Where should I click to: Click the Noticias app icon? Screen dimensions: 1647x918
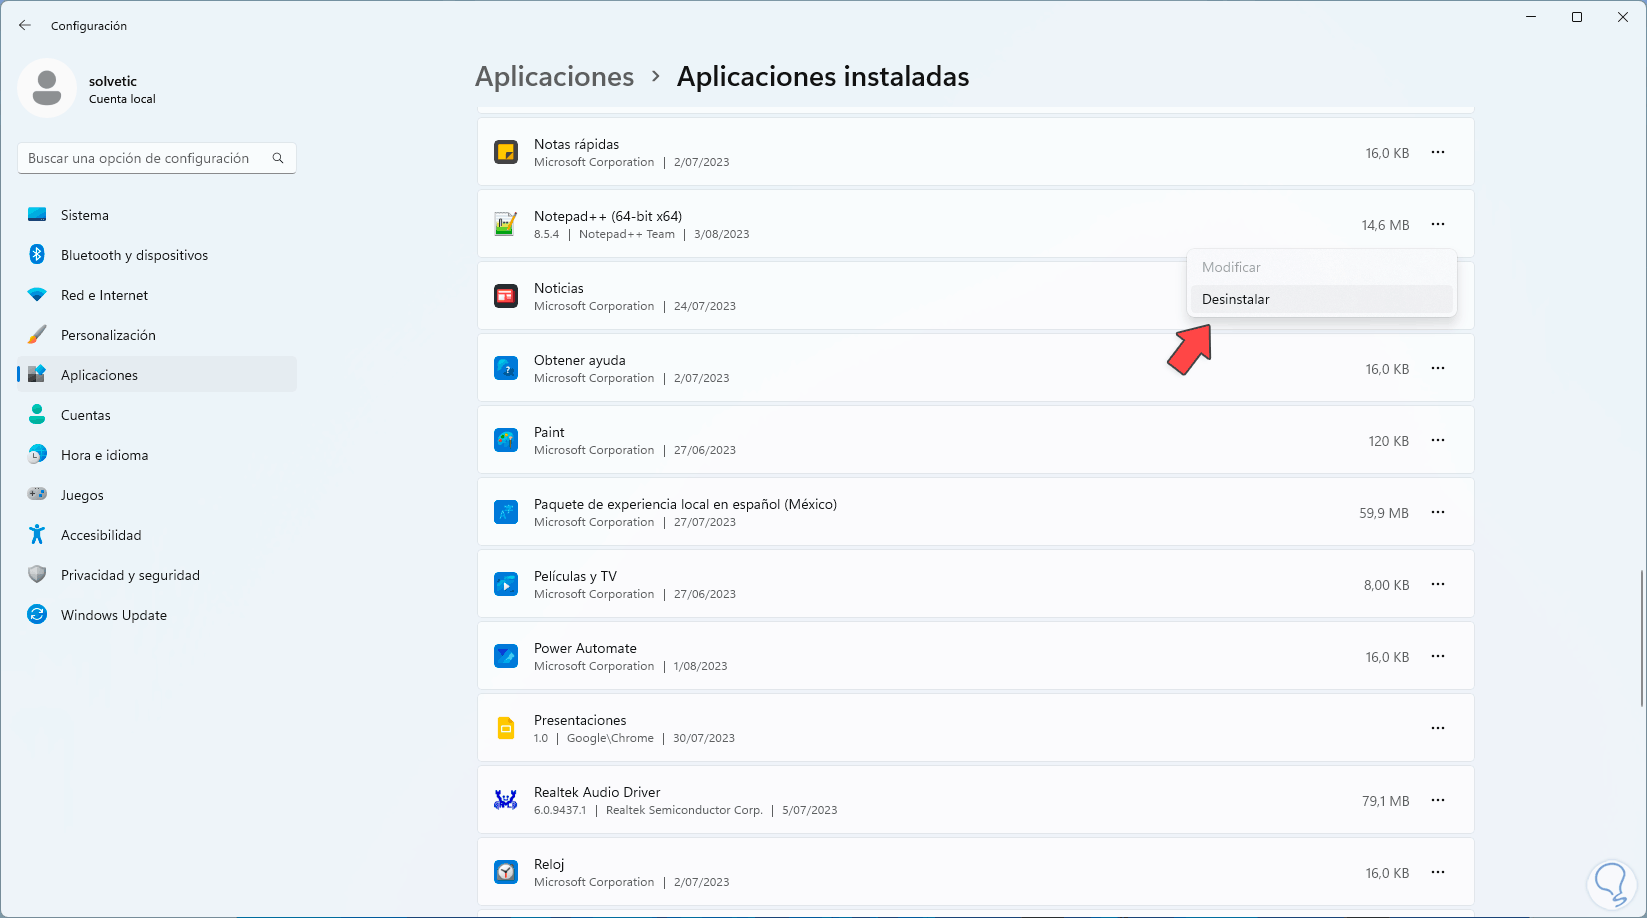coord(506,296)
